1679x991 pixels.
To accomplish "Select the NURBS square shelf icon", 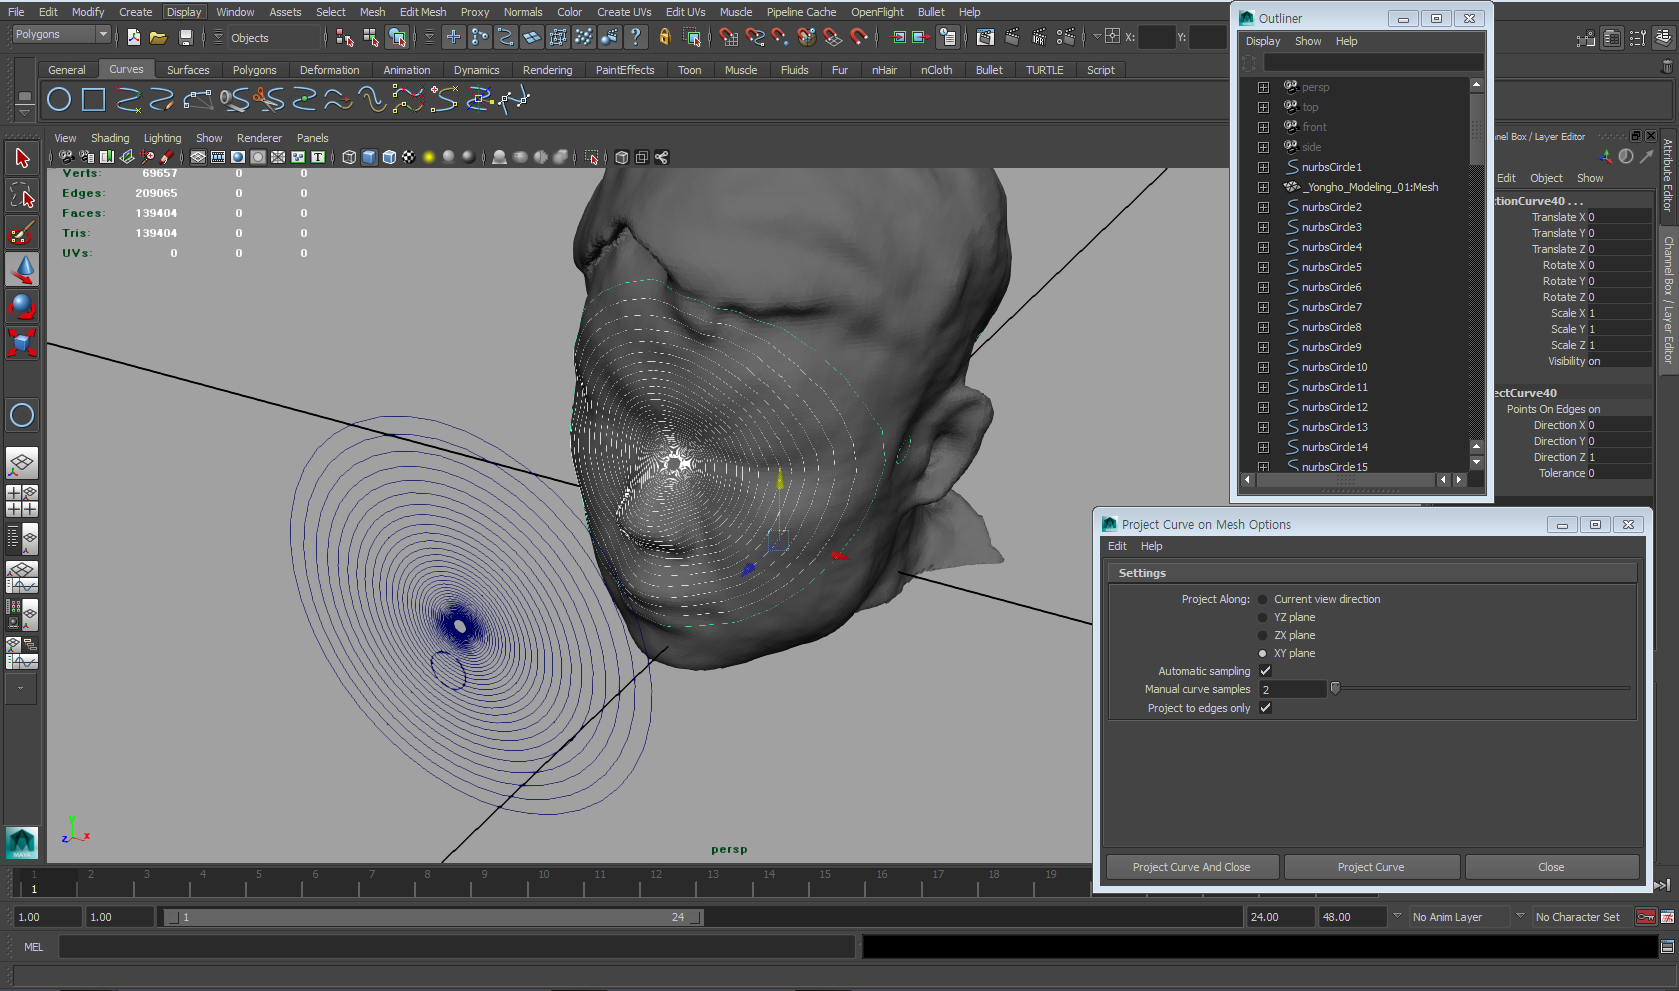I will pos(94,99).
